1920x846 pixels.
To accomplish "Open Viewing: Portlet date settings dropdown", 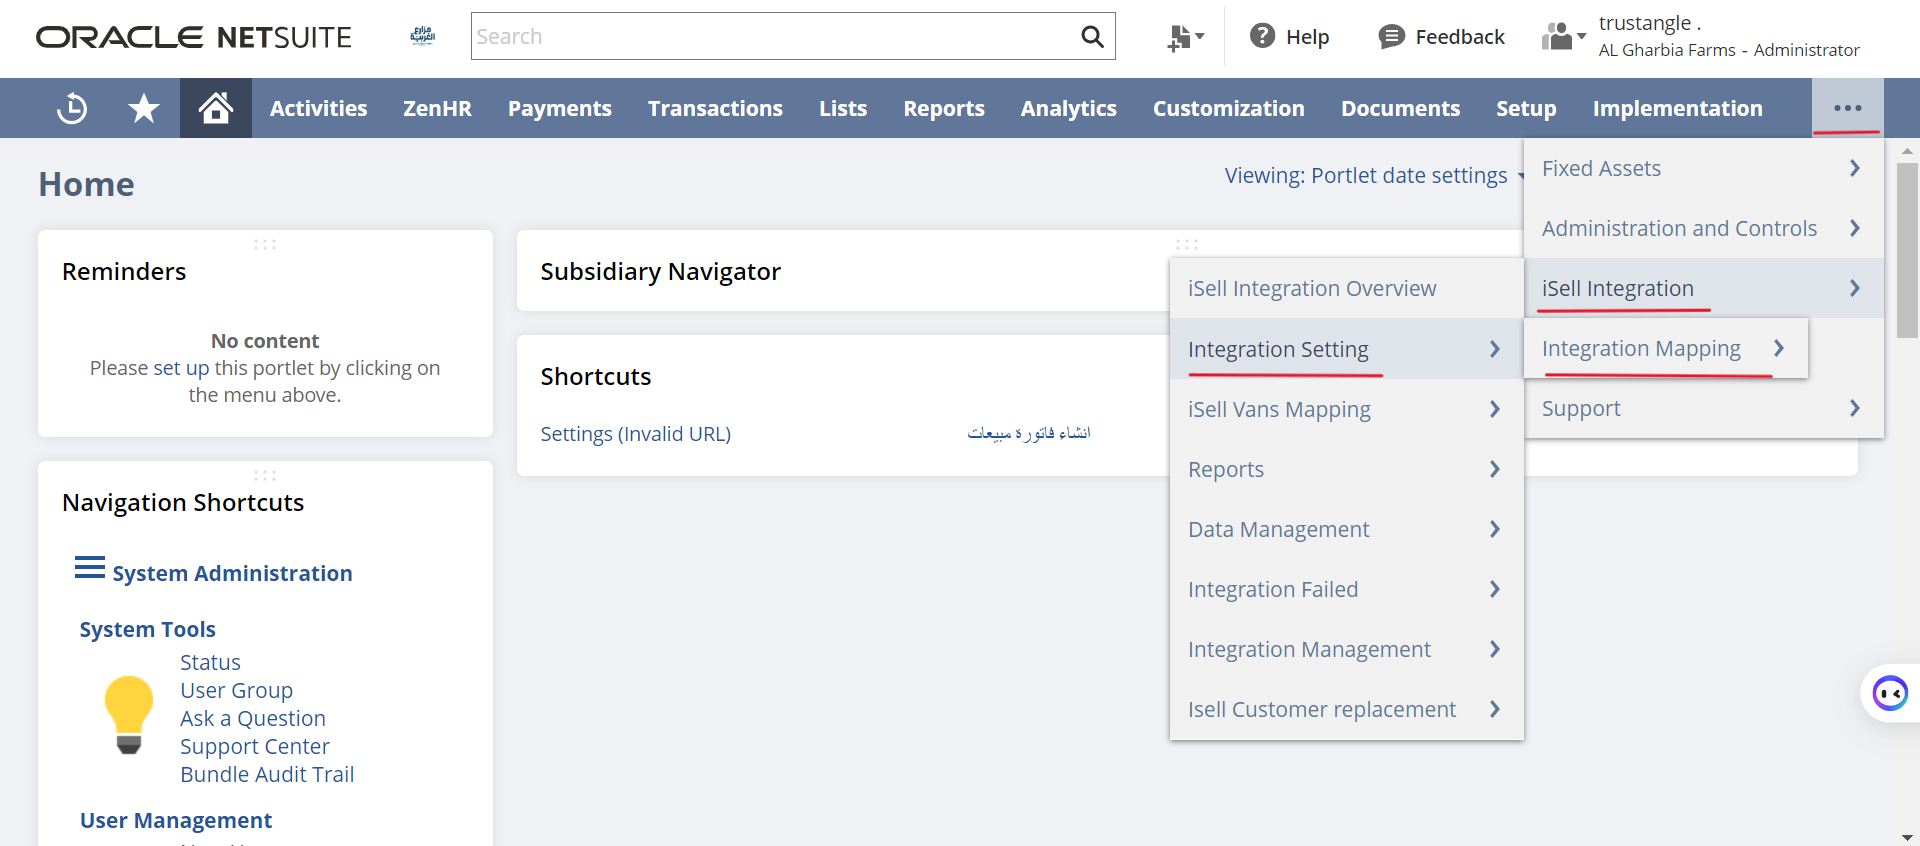I will coord(1374,176).
